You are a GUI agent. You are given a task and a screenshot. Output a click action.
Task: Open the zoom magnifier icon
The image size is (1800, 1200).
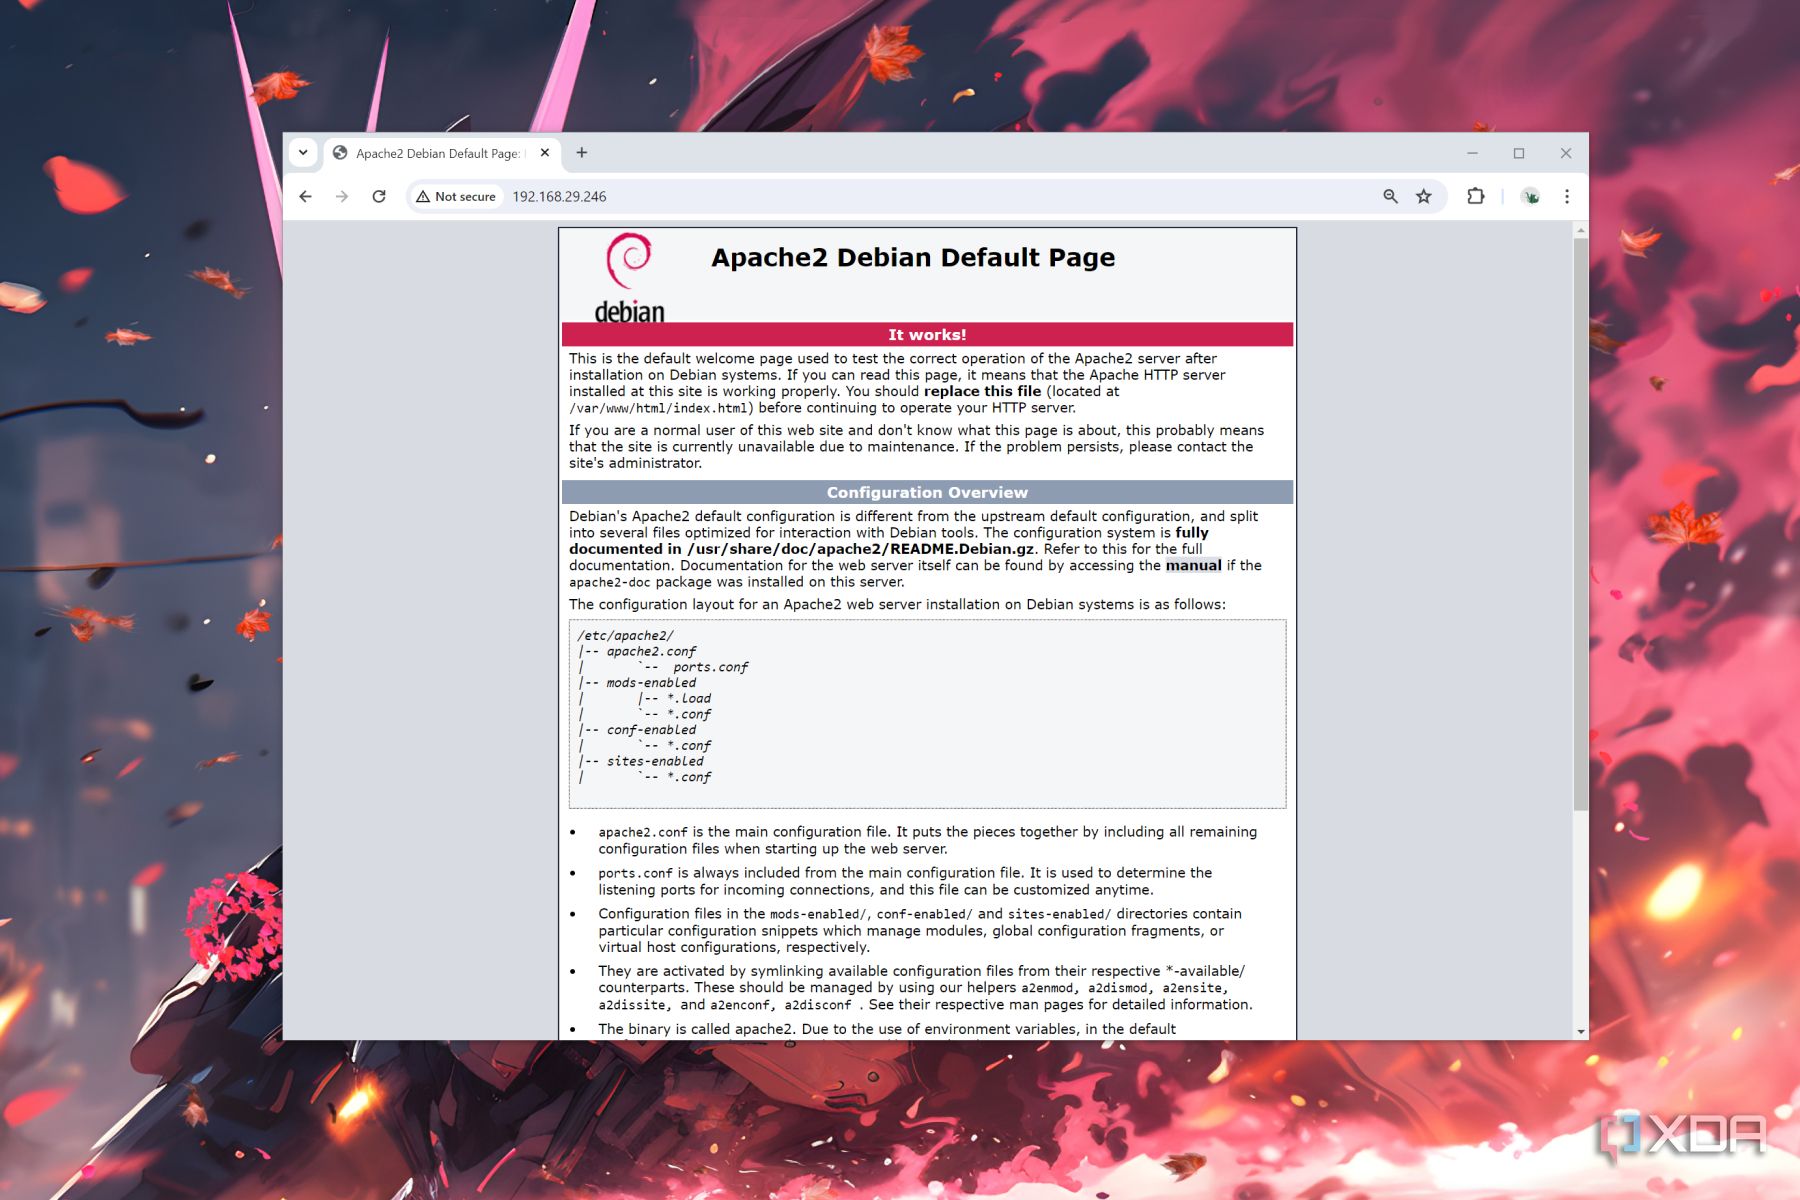(1390, 197)
